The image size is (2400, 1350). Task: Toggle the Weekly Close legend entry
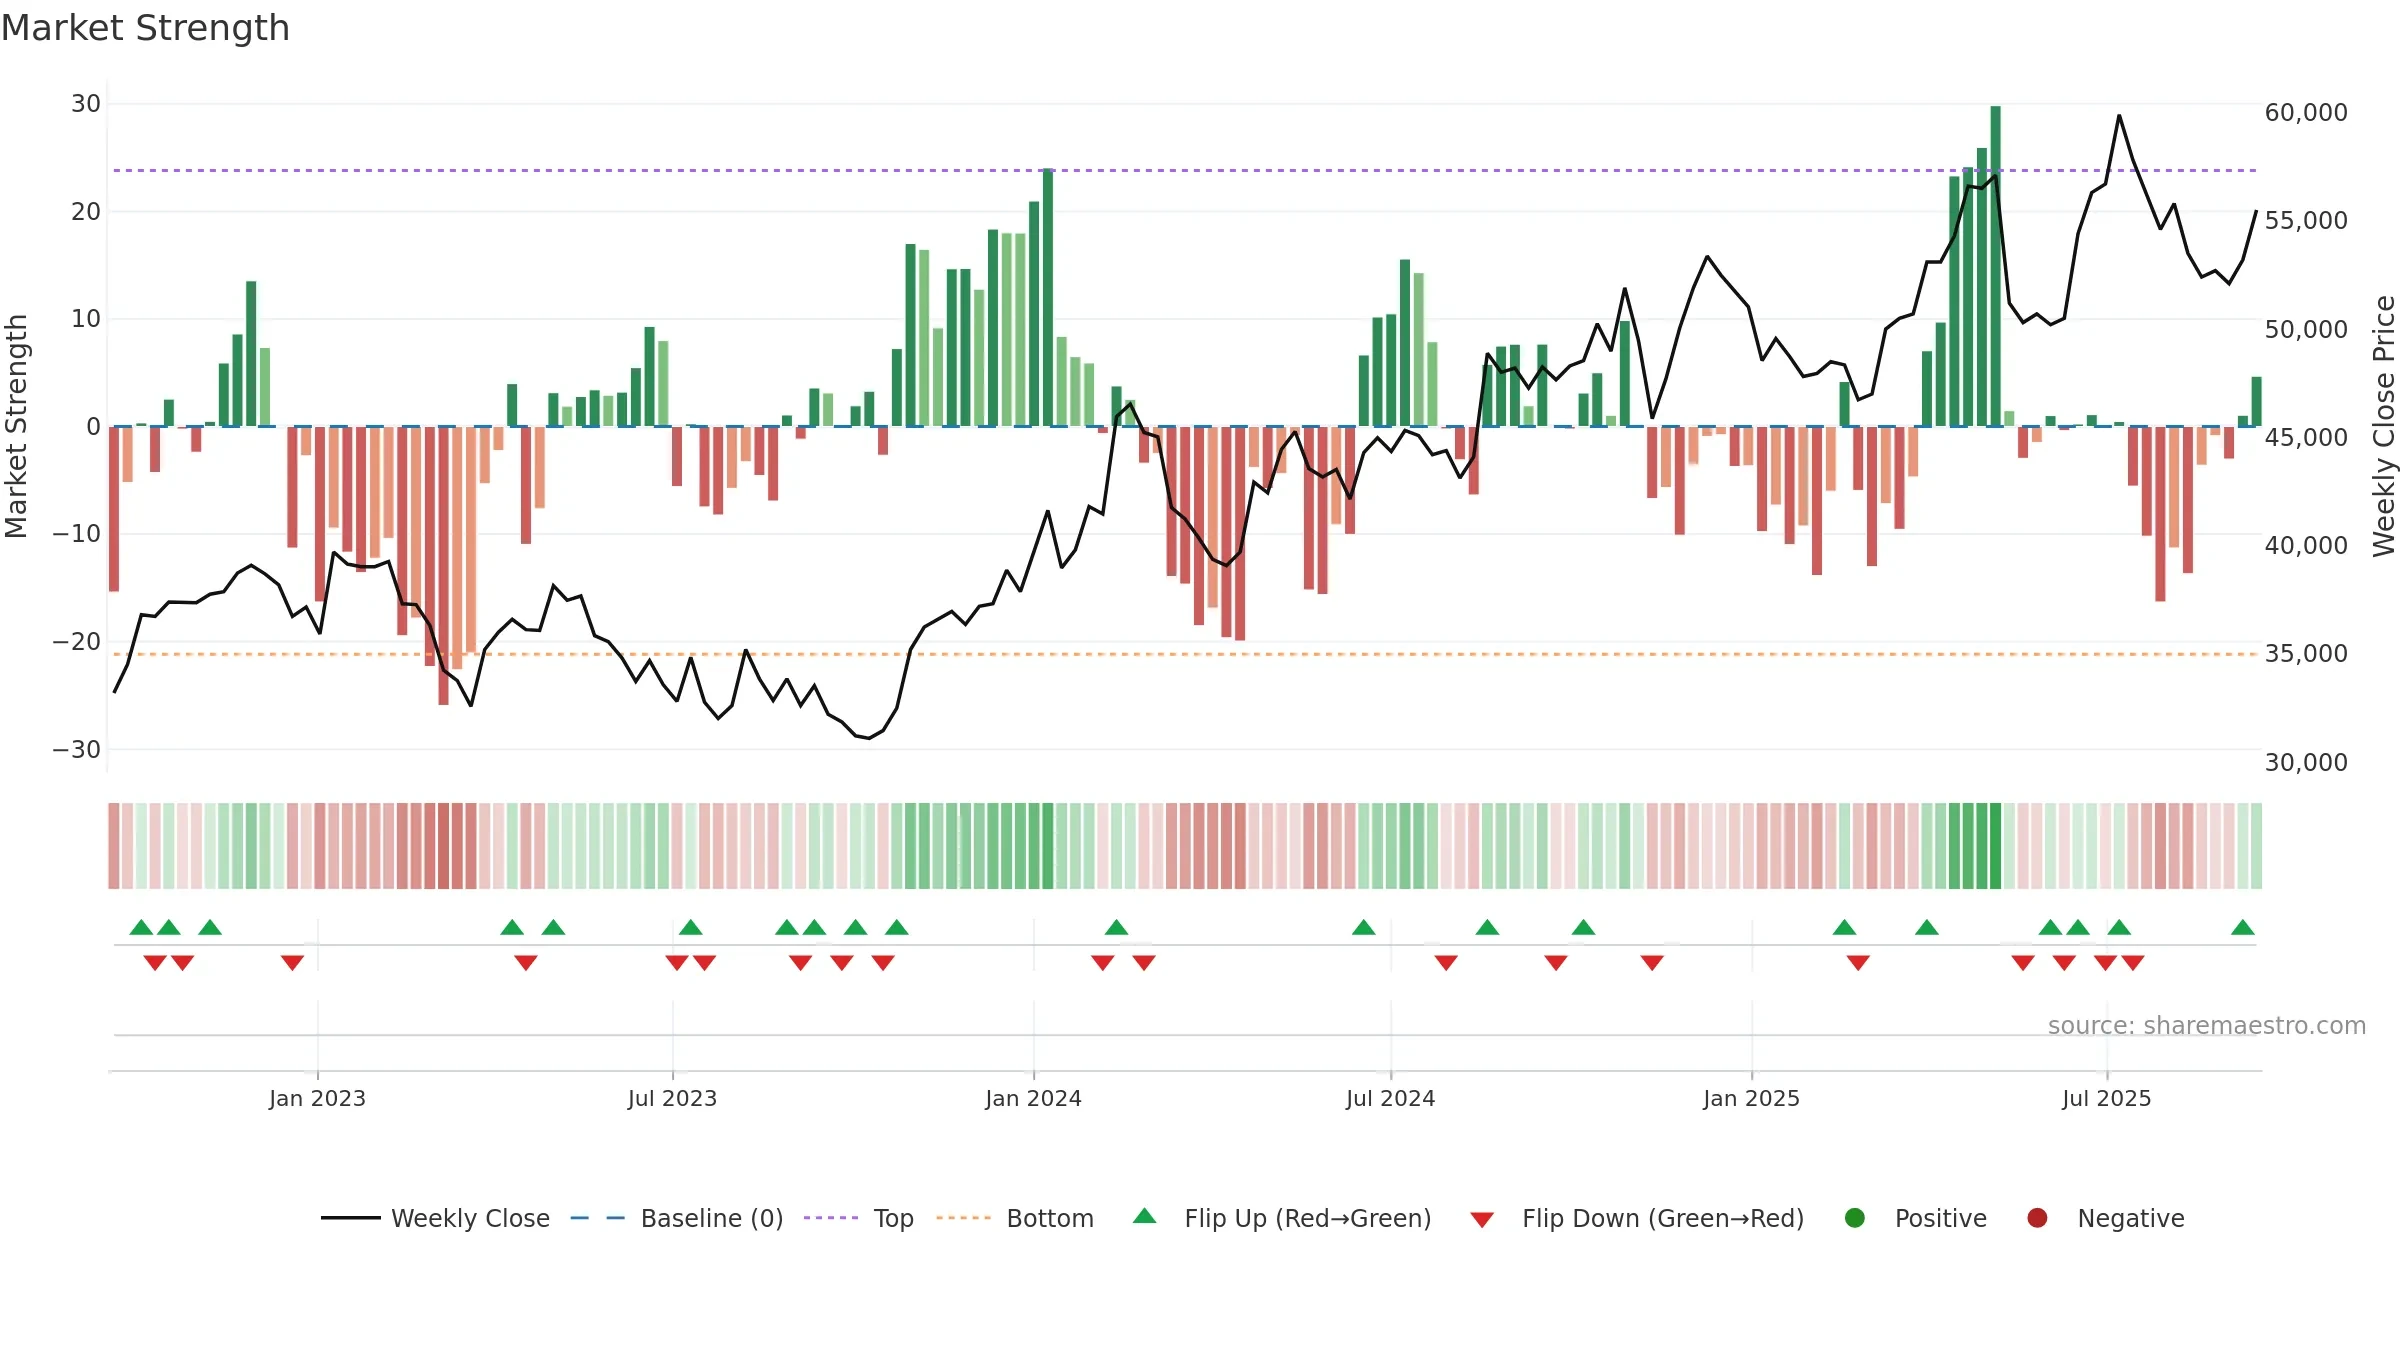435,1218
